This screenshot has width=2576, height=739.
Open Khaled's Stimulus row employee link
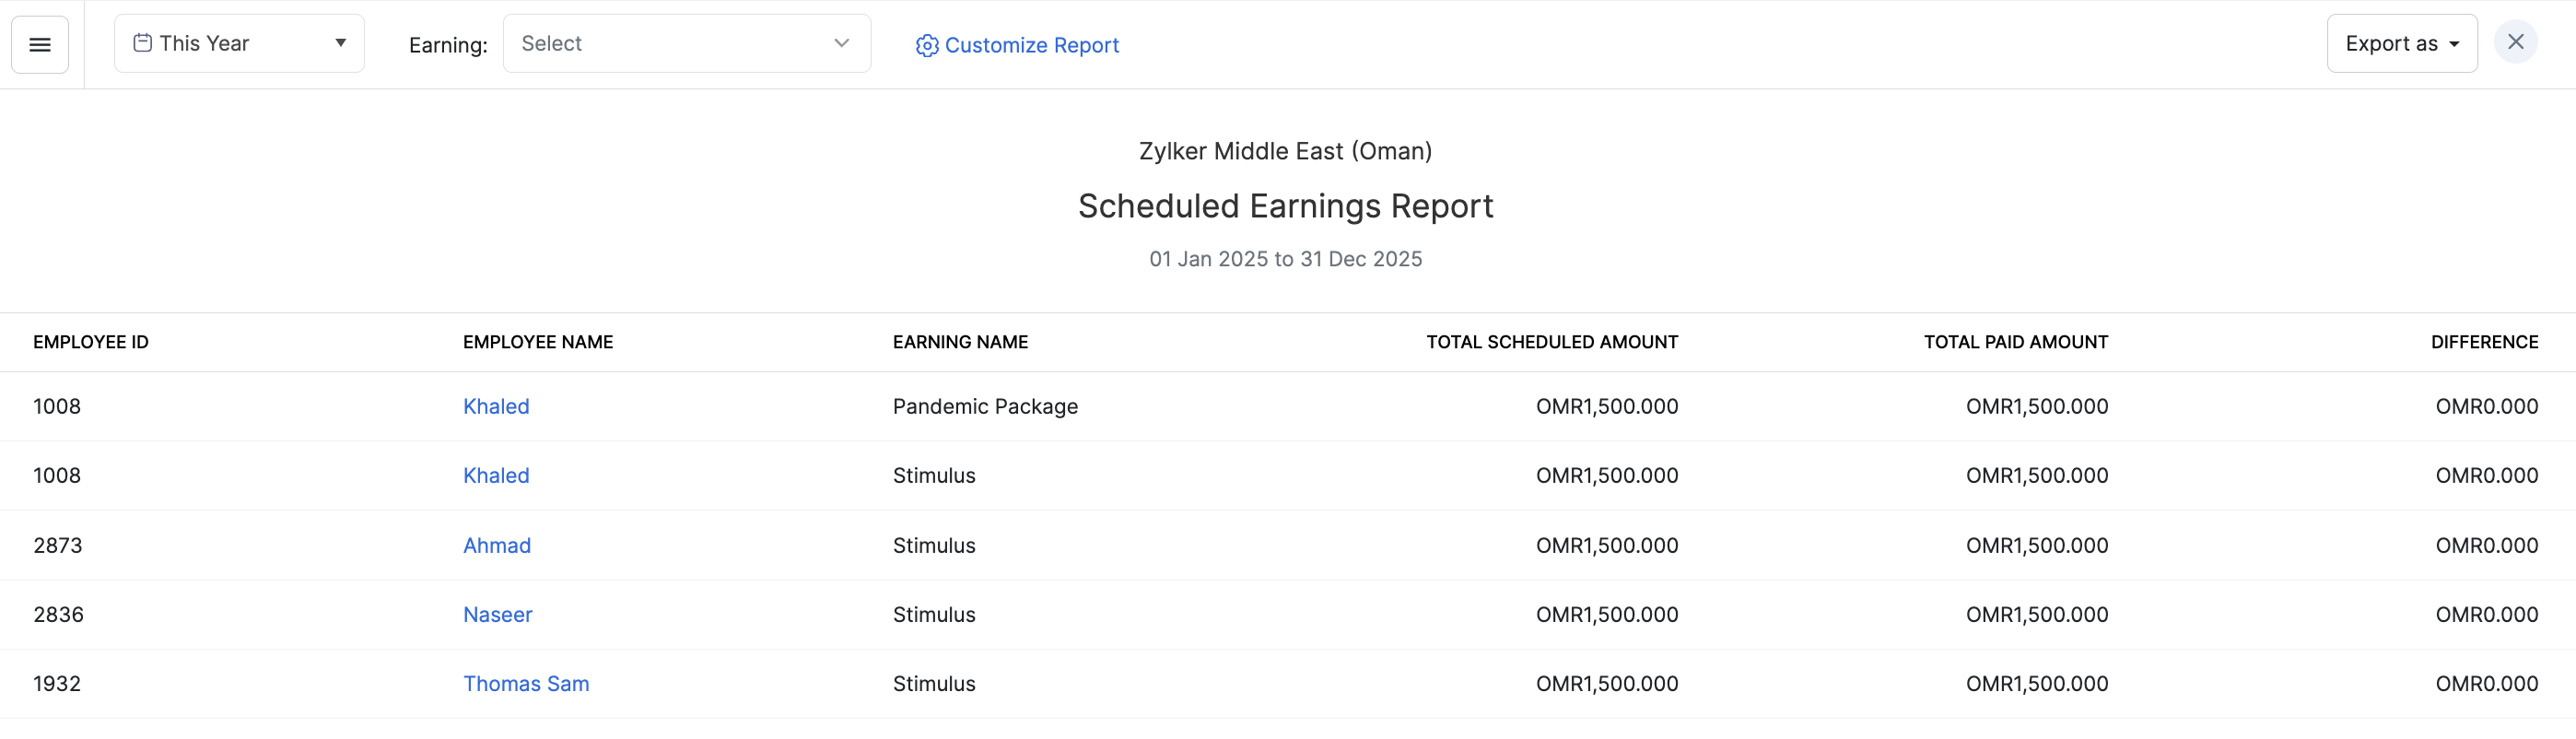tap(496, 476)
